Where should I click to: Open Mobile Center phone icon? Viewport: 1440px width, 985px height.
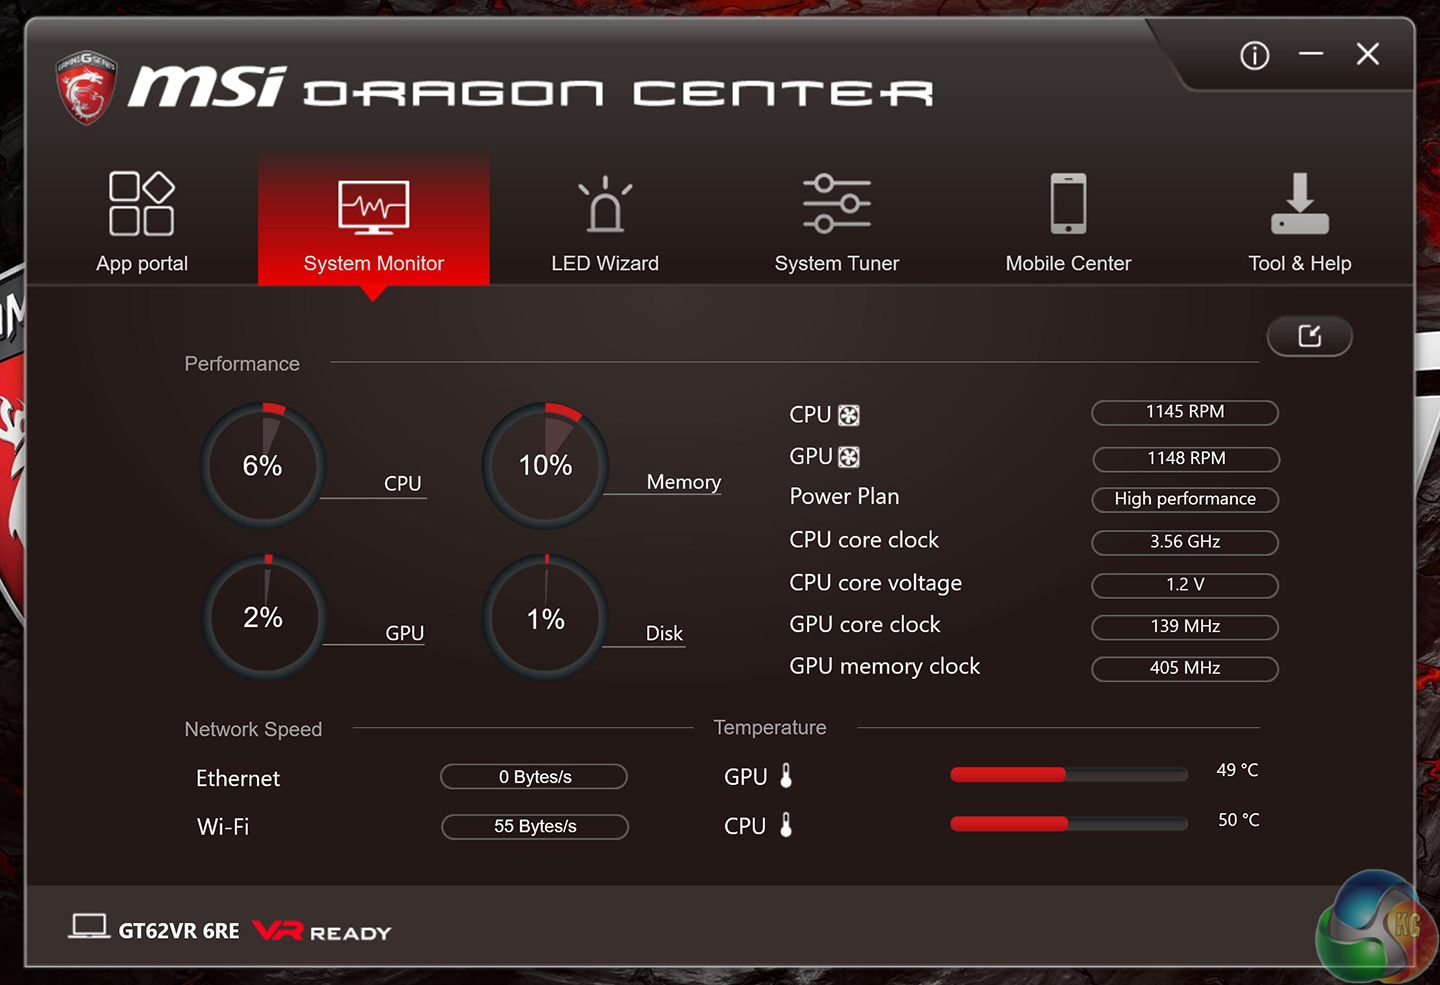click(1068, 203)
